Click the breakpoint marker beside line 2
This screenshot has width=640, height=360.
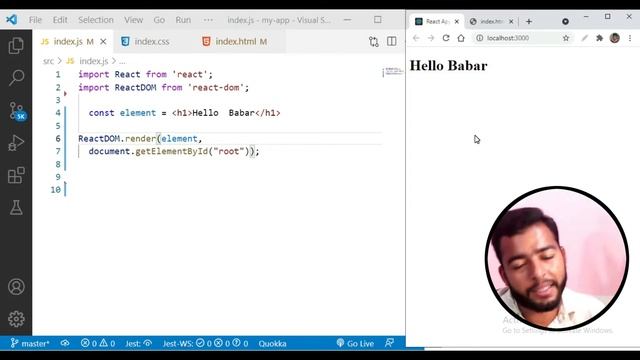click(65, 93)
